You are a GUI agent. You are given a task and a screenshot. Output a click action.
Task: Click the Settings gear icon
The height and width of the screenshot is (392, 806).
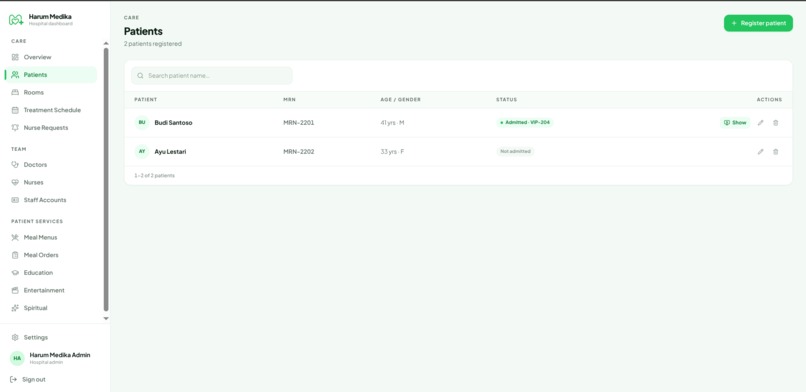pos(15,338)
